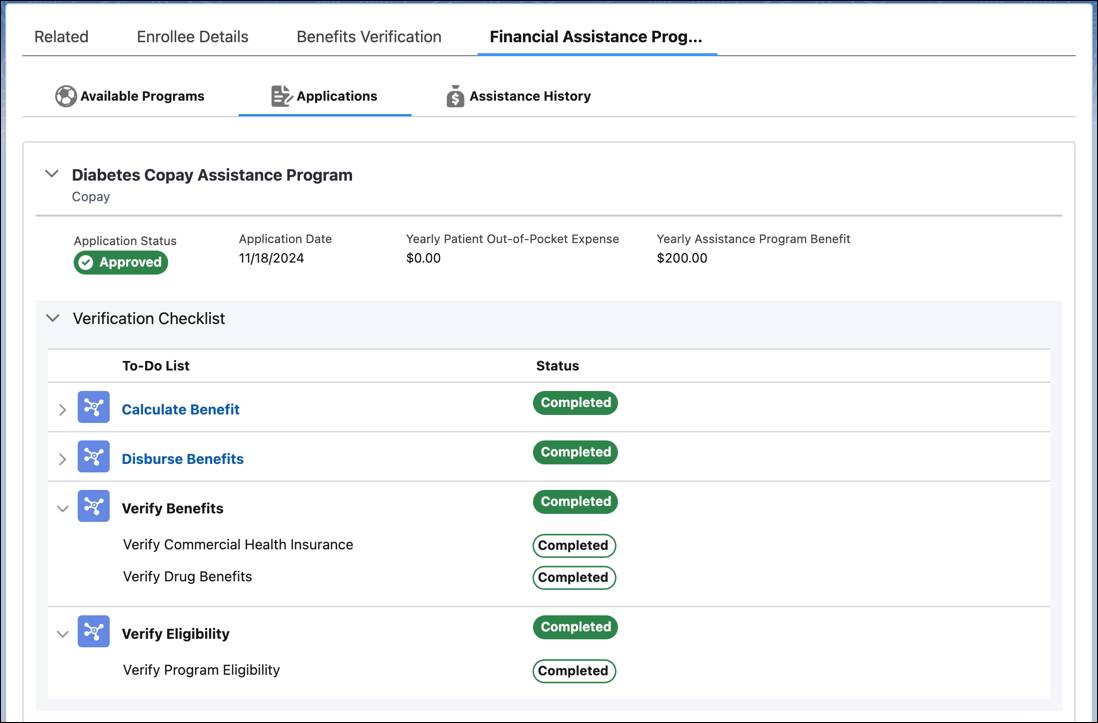Screen dimensions: 1098x723
Task: Collapse the Verify Benefits row
Action: [62, 509]
